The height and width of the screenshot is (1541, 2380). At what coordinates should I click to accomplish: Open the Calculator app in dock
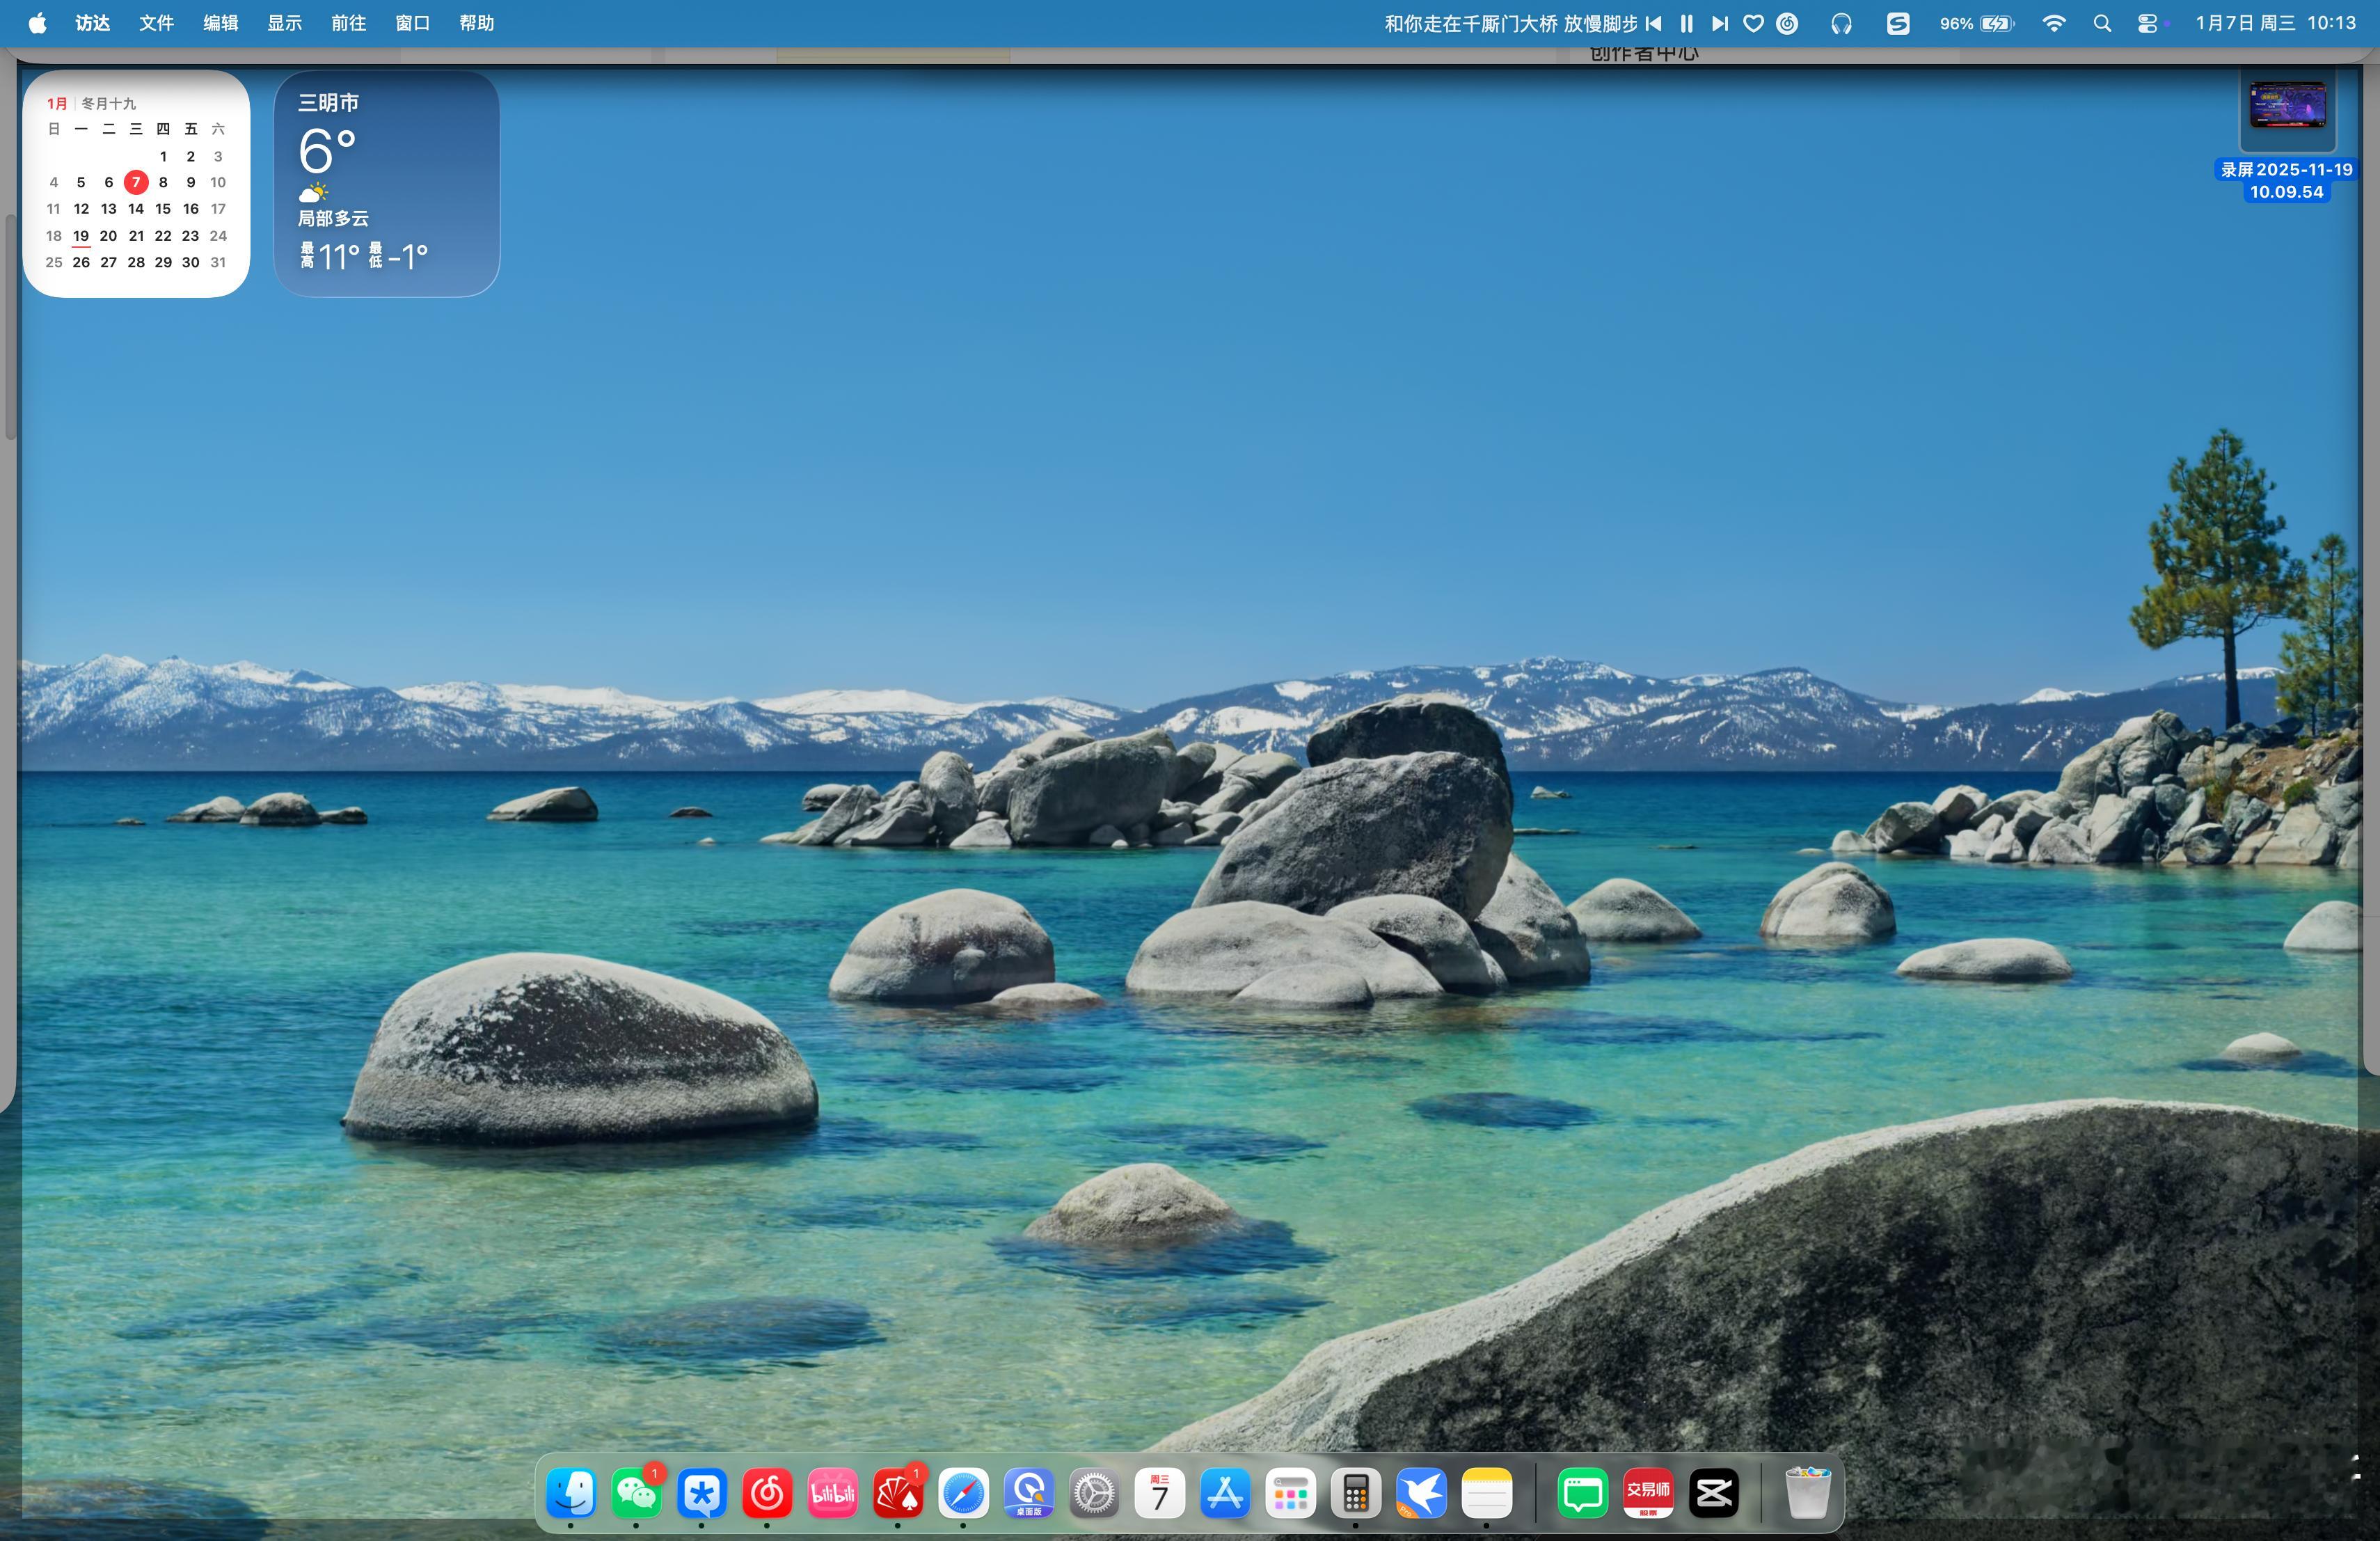[1355, 1494]
